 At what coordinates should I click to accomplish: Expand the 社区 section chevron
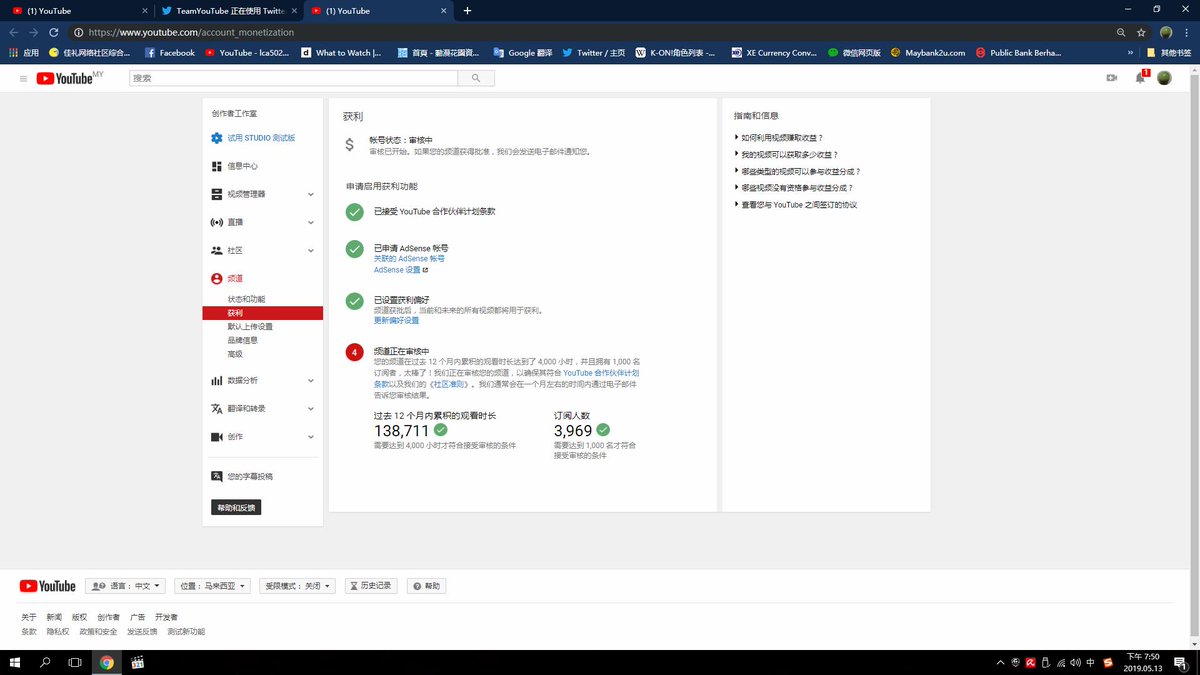point(311,250)
